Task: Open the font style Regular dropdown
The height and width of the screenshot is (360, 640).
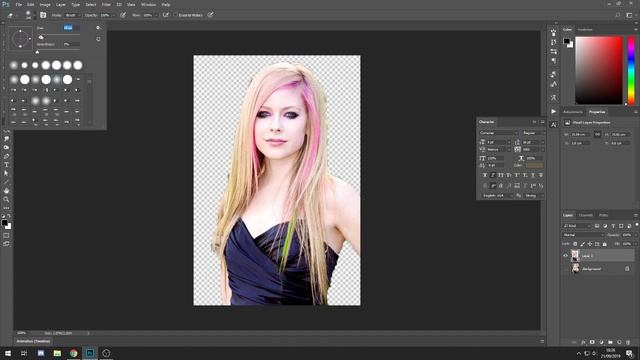Action: point(533,133)
